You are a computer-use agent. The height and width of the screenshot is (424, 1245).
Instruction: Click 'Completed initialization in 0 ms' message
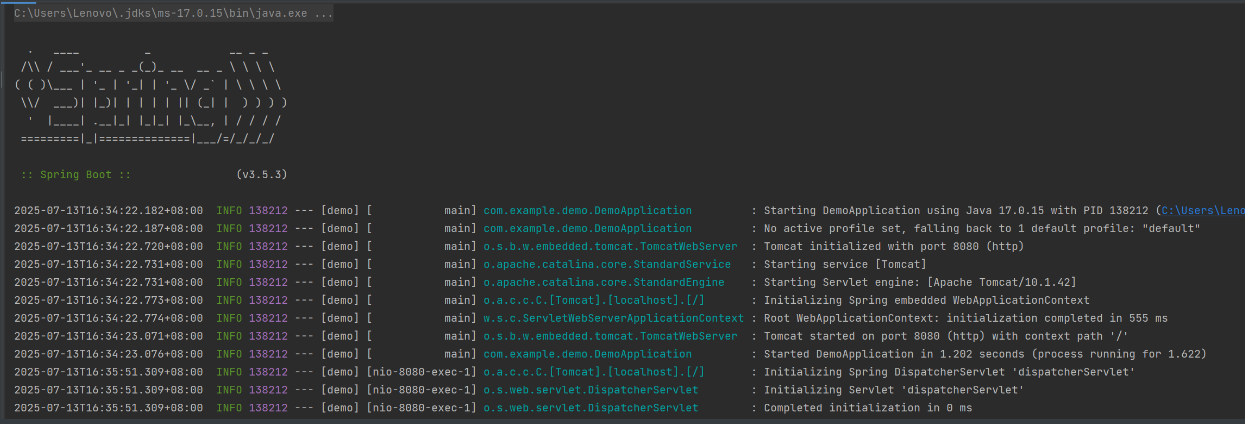(867, 409)
